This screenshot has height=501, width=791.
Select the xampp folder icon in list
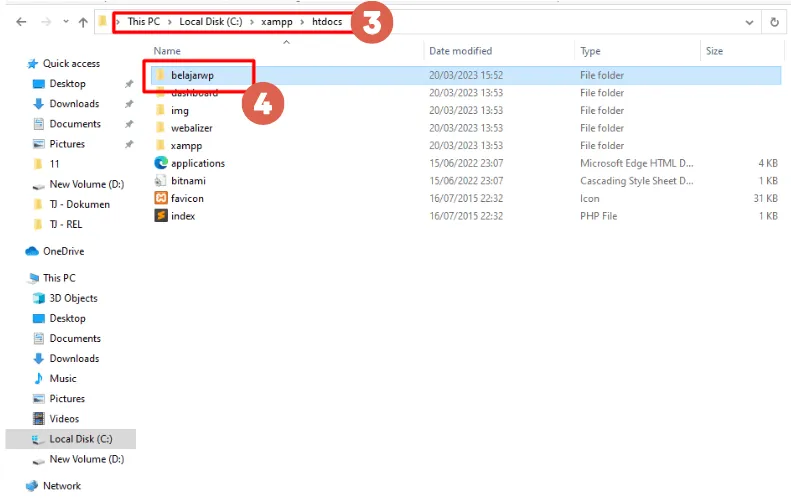160,145
